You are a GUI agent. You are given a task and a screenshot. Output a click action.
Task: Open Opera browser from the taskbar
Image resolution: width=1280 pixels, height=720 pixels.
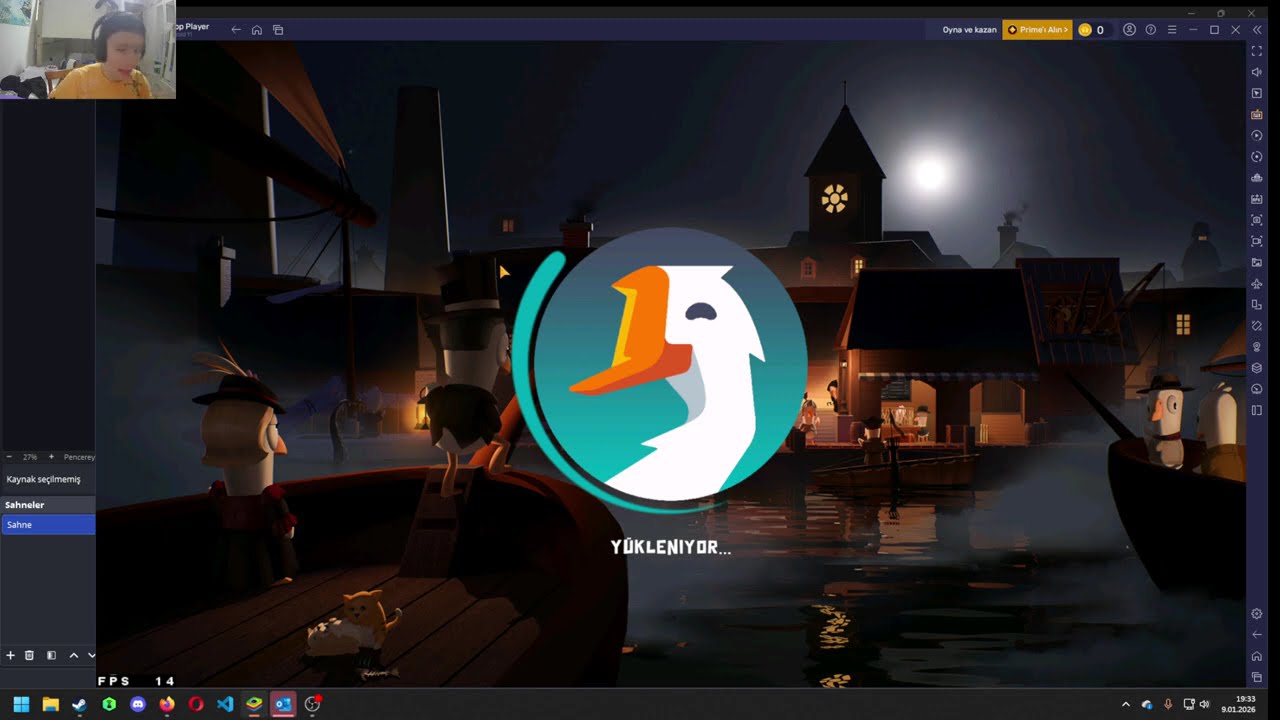point(196,704)
